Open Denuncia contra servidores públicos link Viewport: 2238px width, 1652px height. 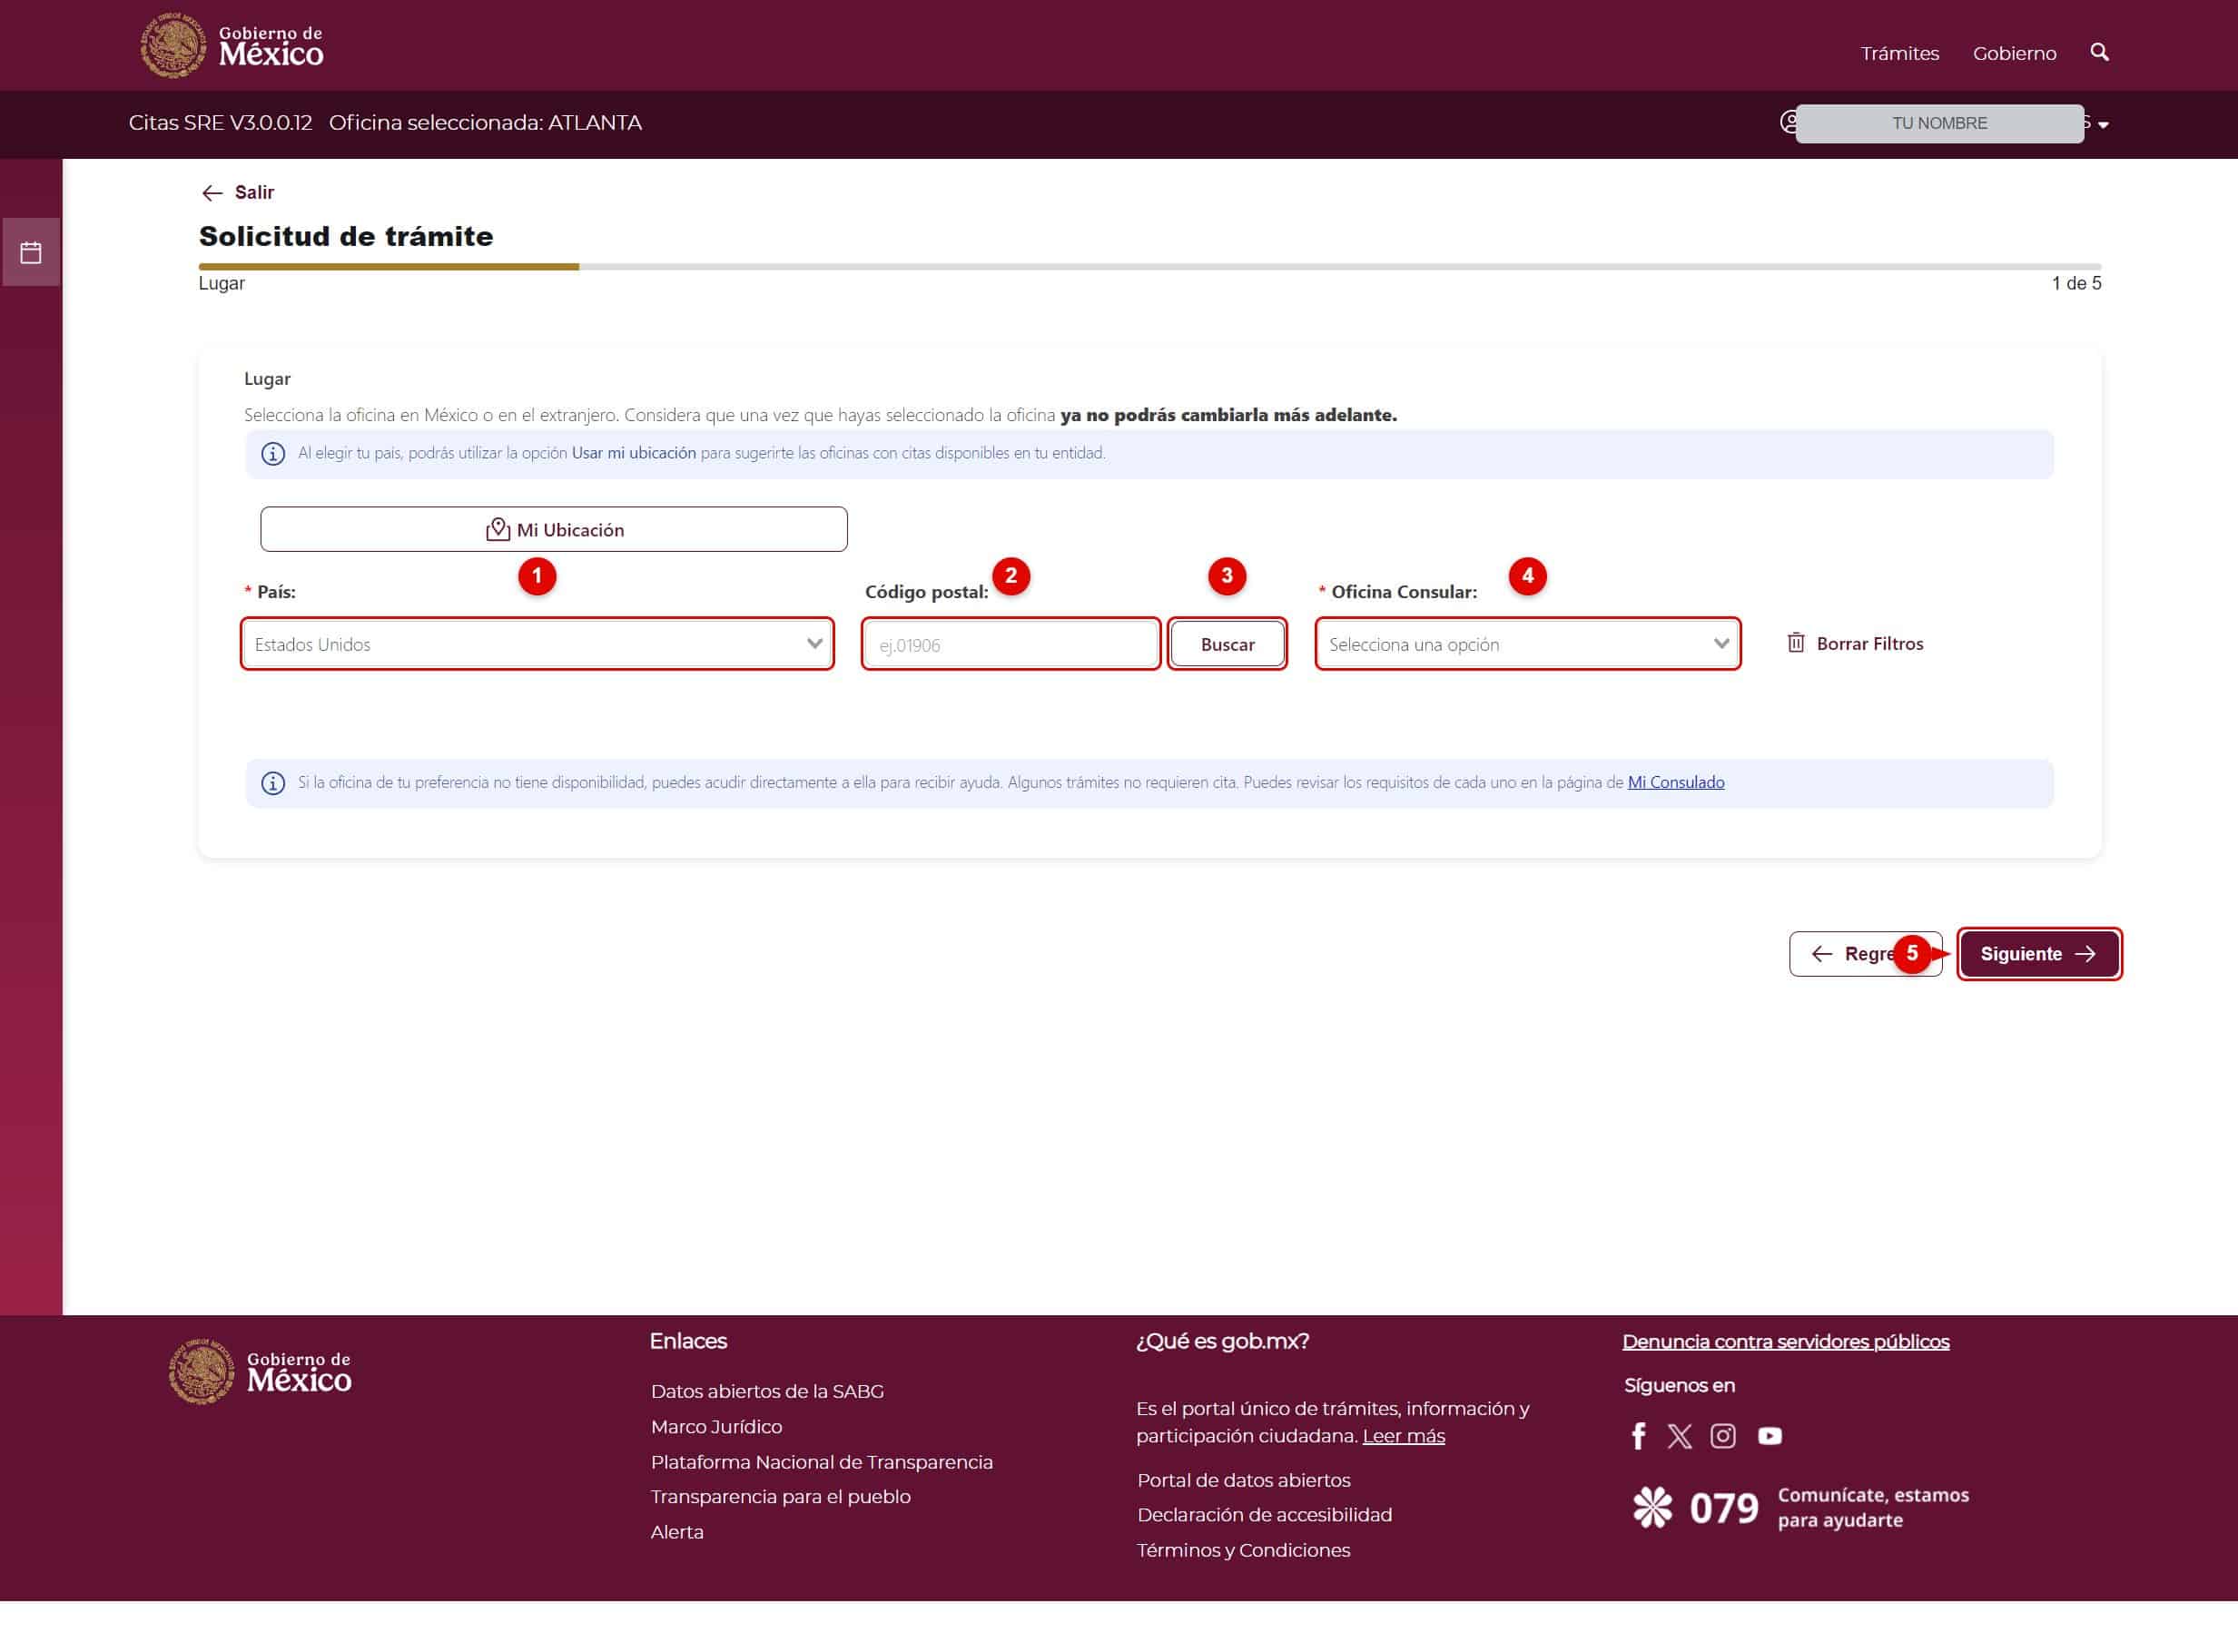pos(1785,1341)
